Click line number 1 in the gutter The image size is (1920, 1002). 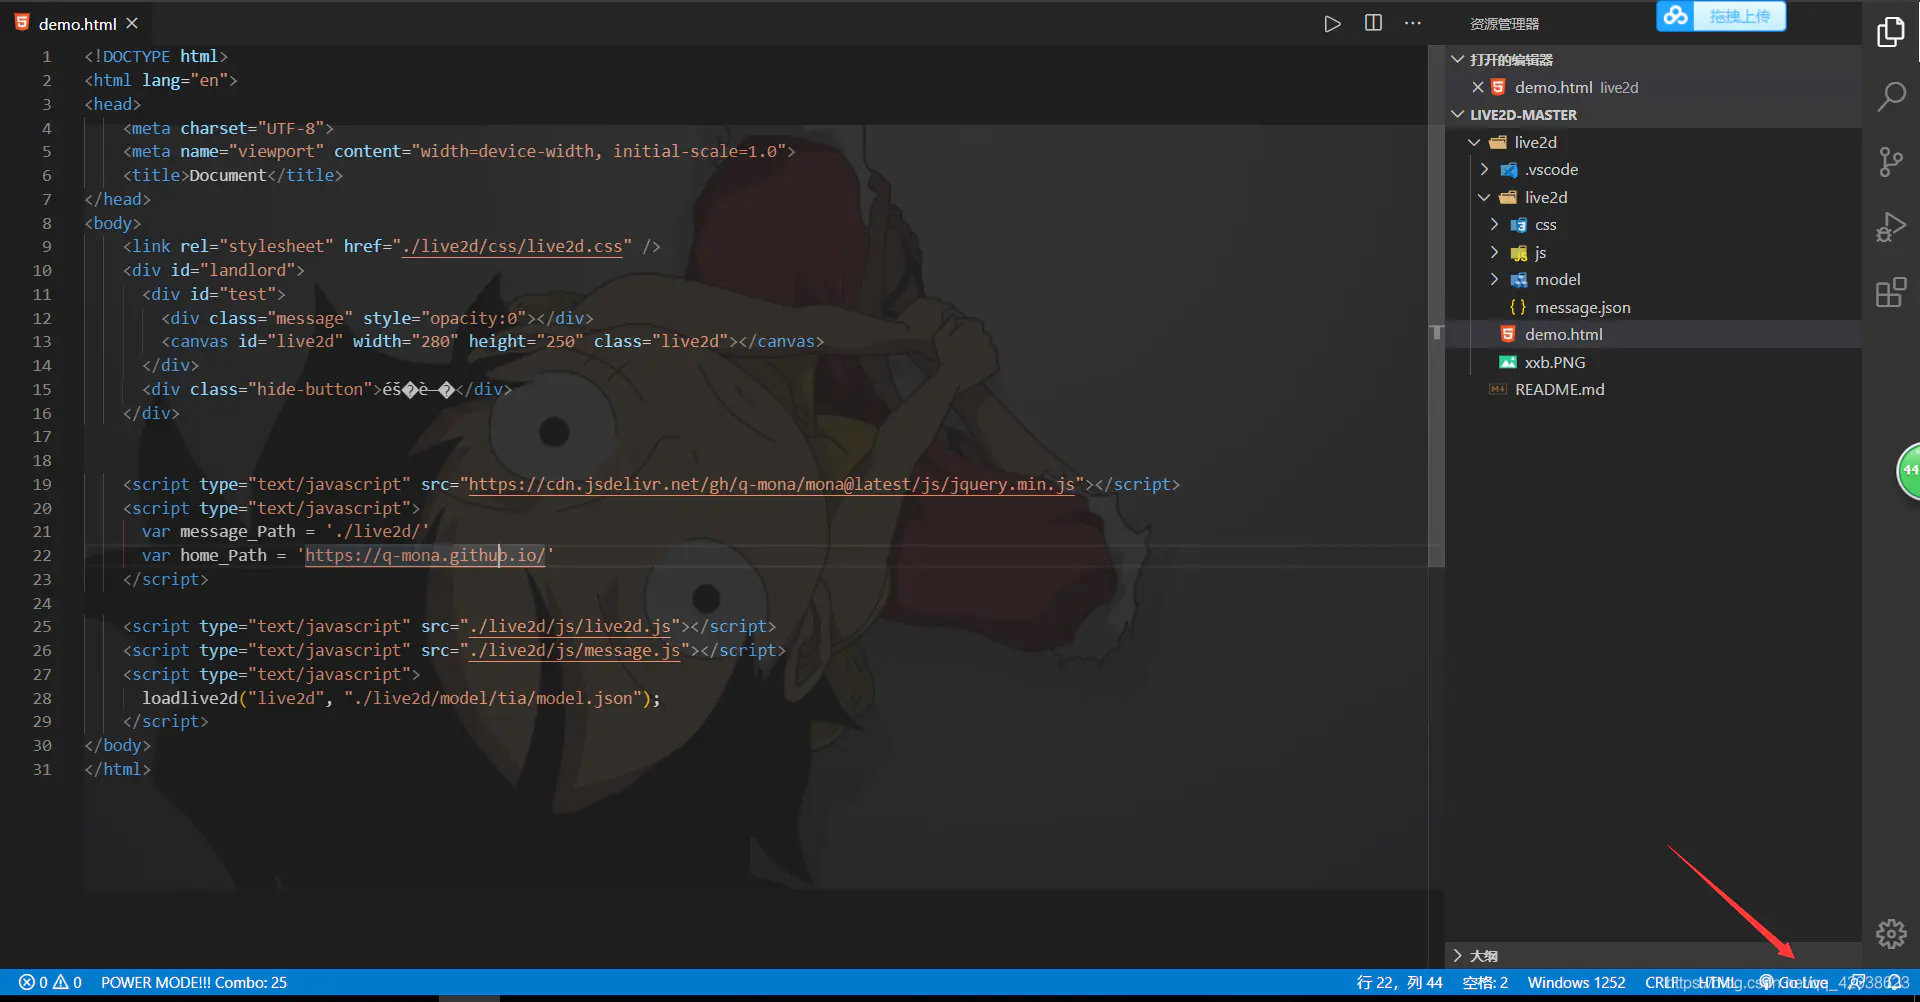tap(46, 56)
